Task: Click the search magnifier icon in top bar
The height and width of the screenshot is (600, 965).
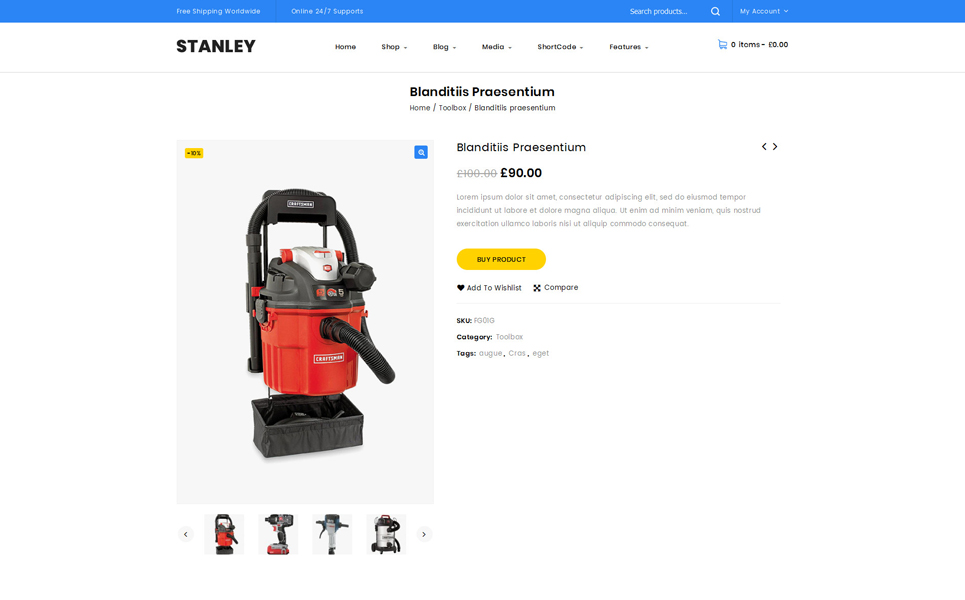Action: click(x=715, y=11)
